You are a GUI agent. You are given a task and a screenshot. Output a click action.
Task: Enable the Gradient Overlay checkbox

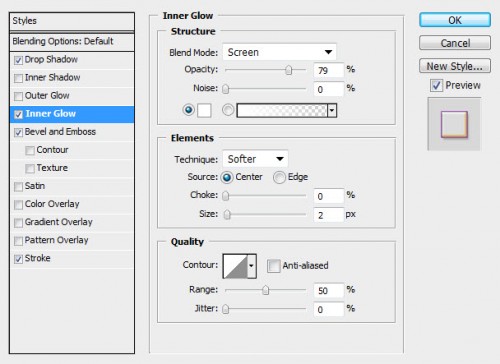(x=18, y=223)
